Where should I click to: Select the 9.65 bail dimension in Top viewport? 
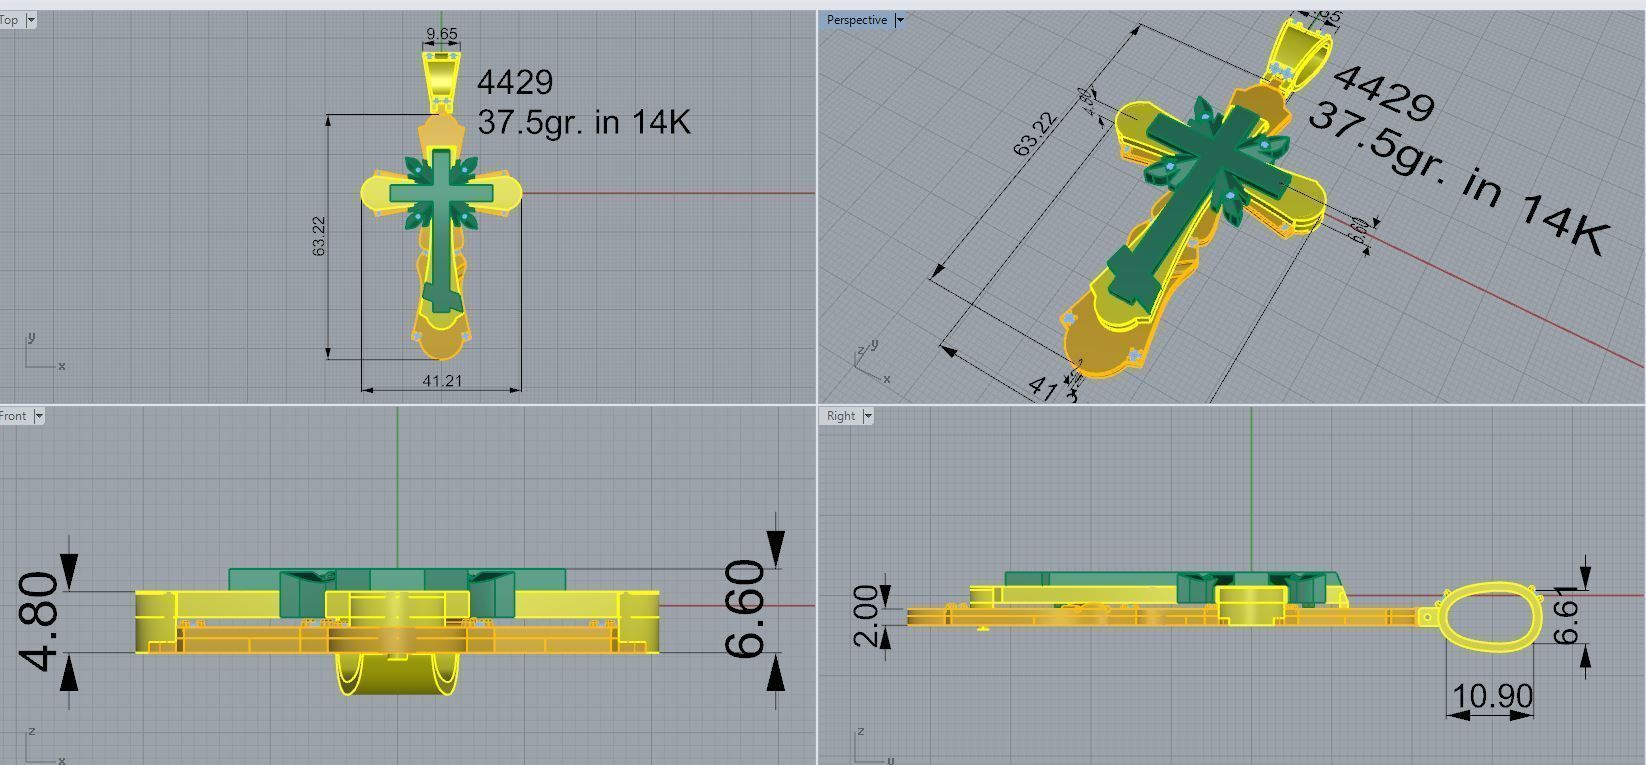click(x=441, y=34)
